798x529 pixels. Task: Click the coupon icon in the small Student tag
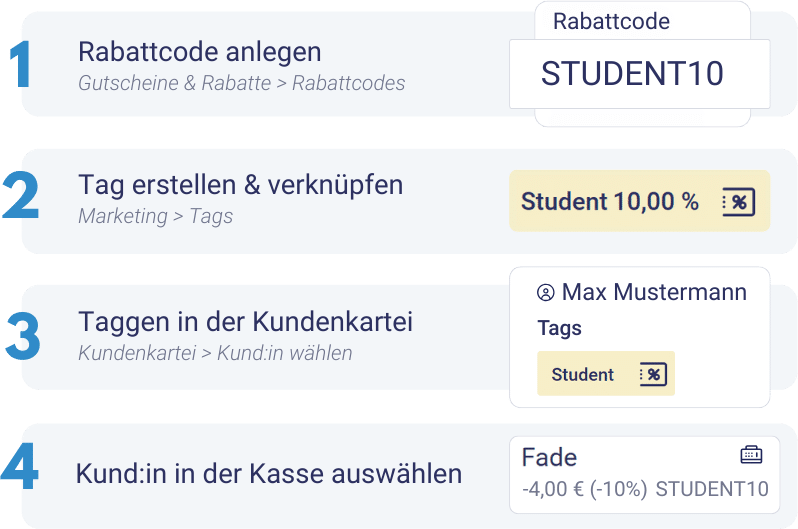pyautogui.click(x=653, y=374)
